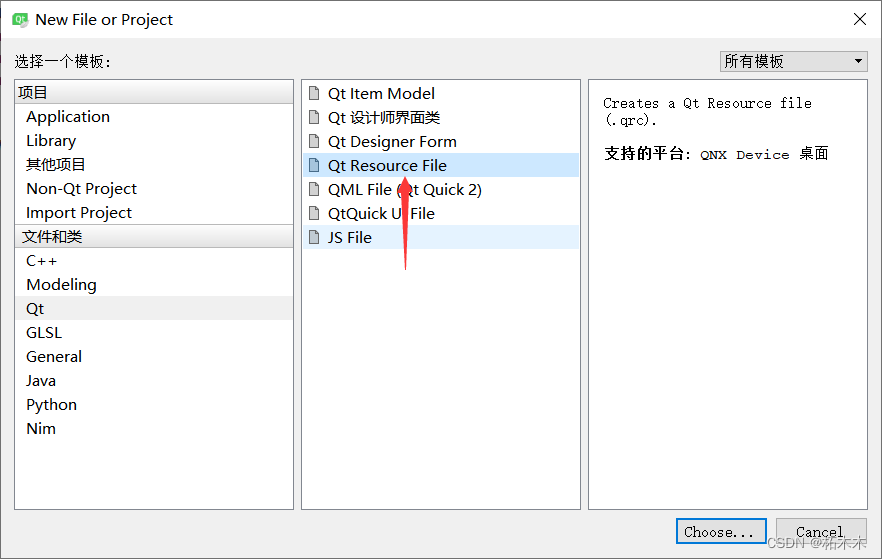Select Library project category
The width and height of the screenshot is (882, 559).
(154, 141)
